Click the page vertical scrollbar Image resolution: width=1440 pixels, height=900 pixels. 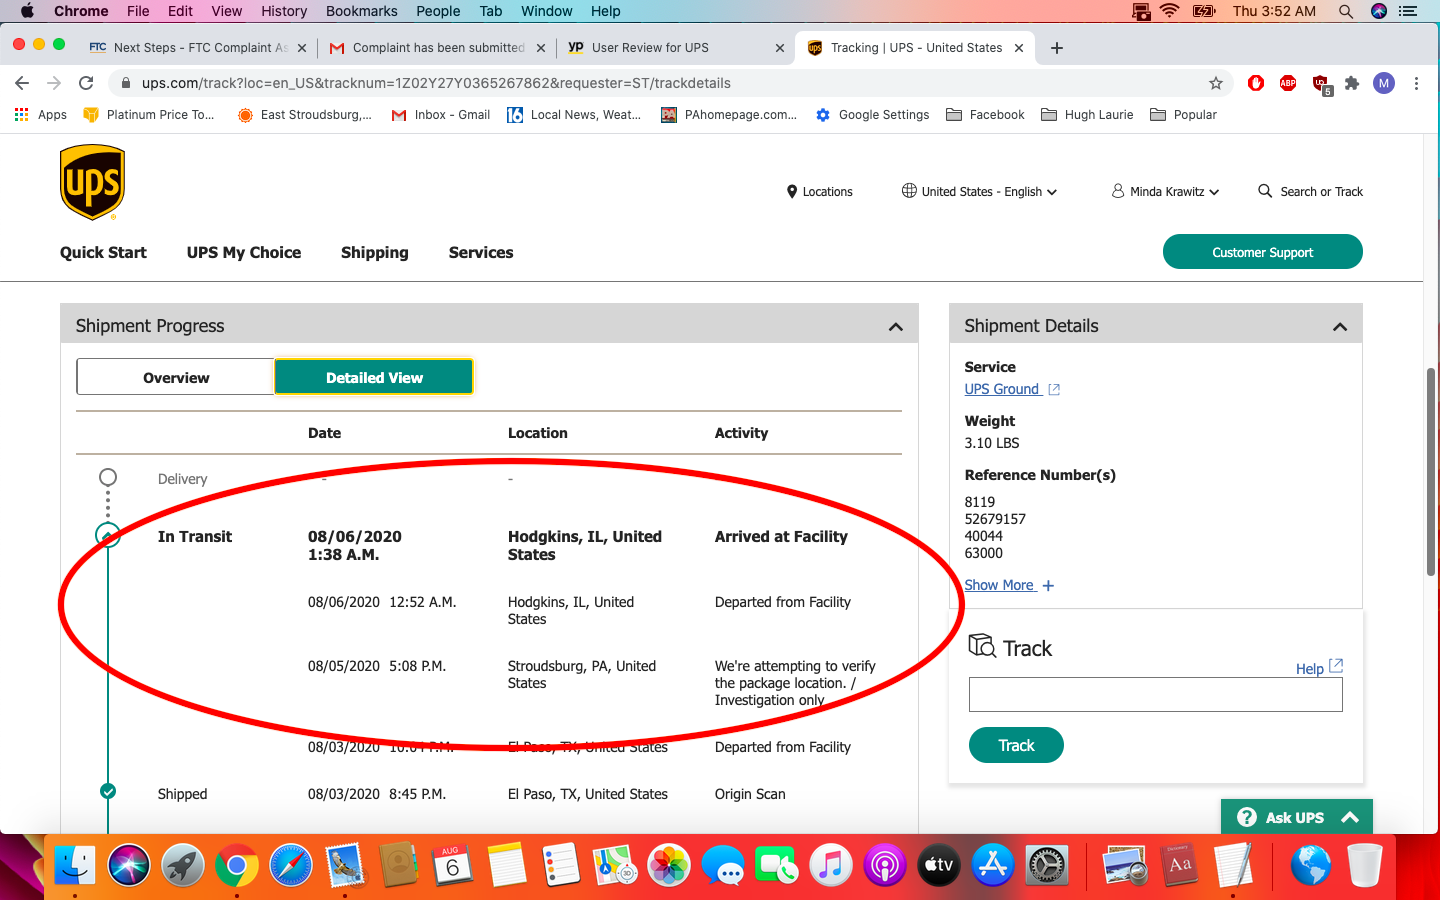1431,472
